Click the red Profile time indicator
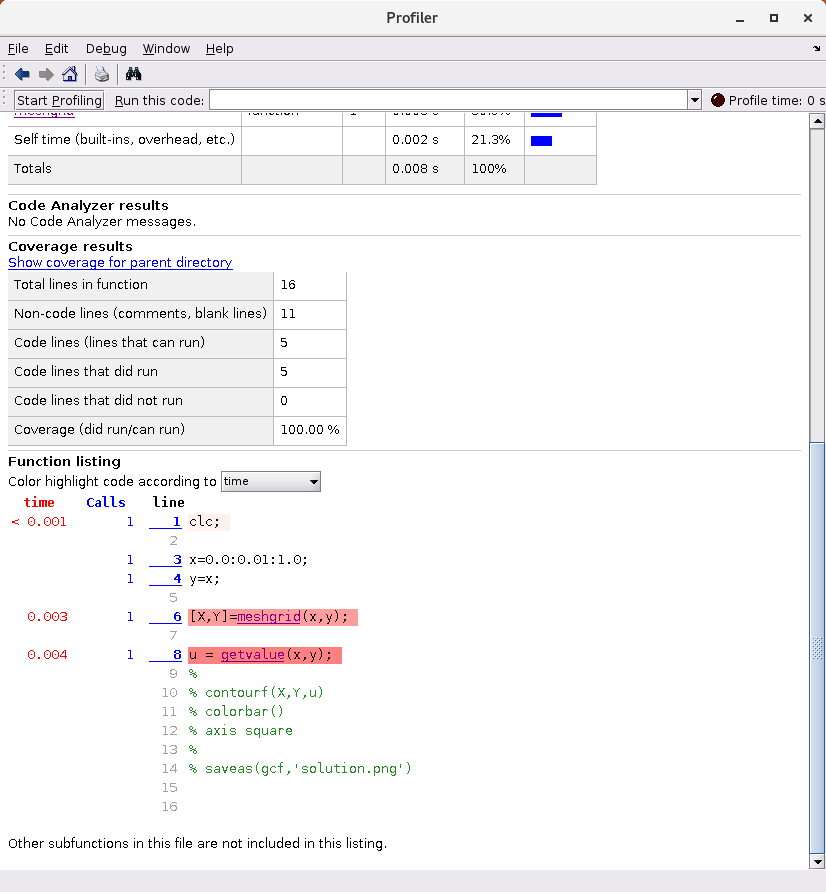Viewport: 826px width, 892px height. click(718, 100)
